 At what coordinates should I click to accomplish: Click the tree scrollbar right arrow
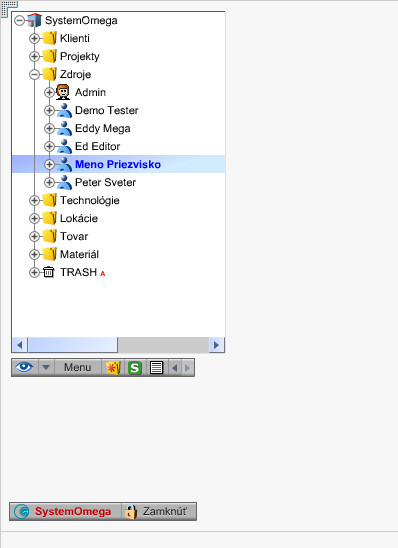(217, 345)
